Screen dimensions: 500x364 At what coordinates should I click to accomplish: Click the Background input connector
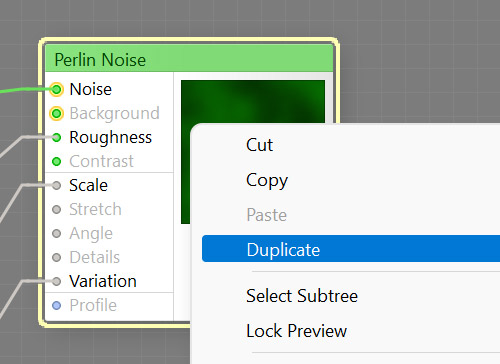[x=56, y=113]
